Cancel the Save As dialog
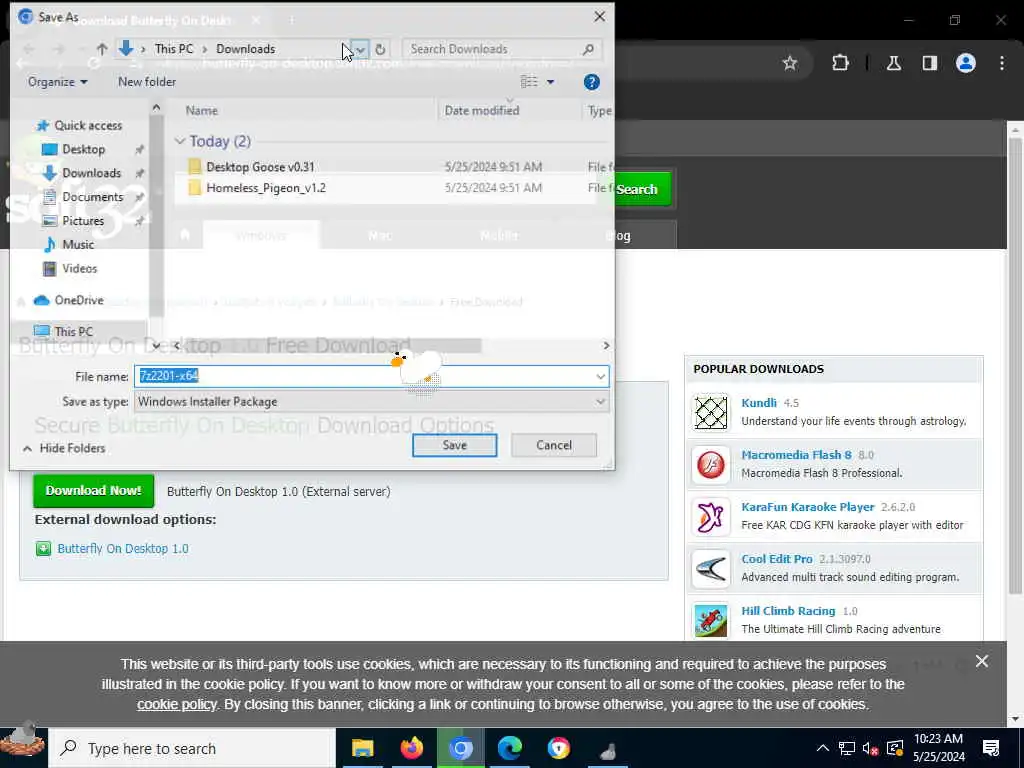1024x768 pixels. 554,445
